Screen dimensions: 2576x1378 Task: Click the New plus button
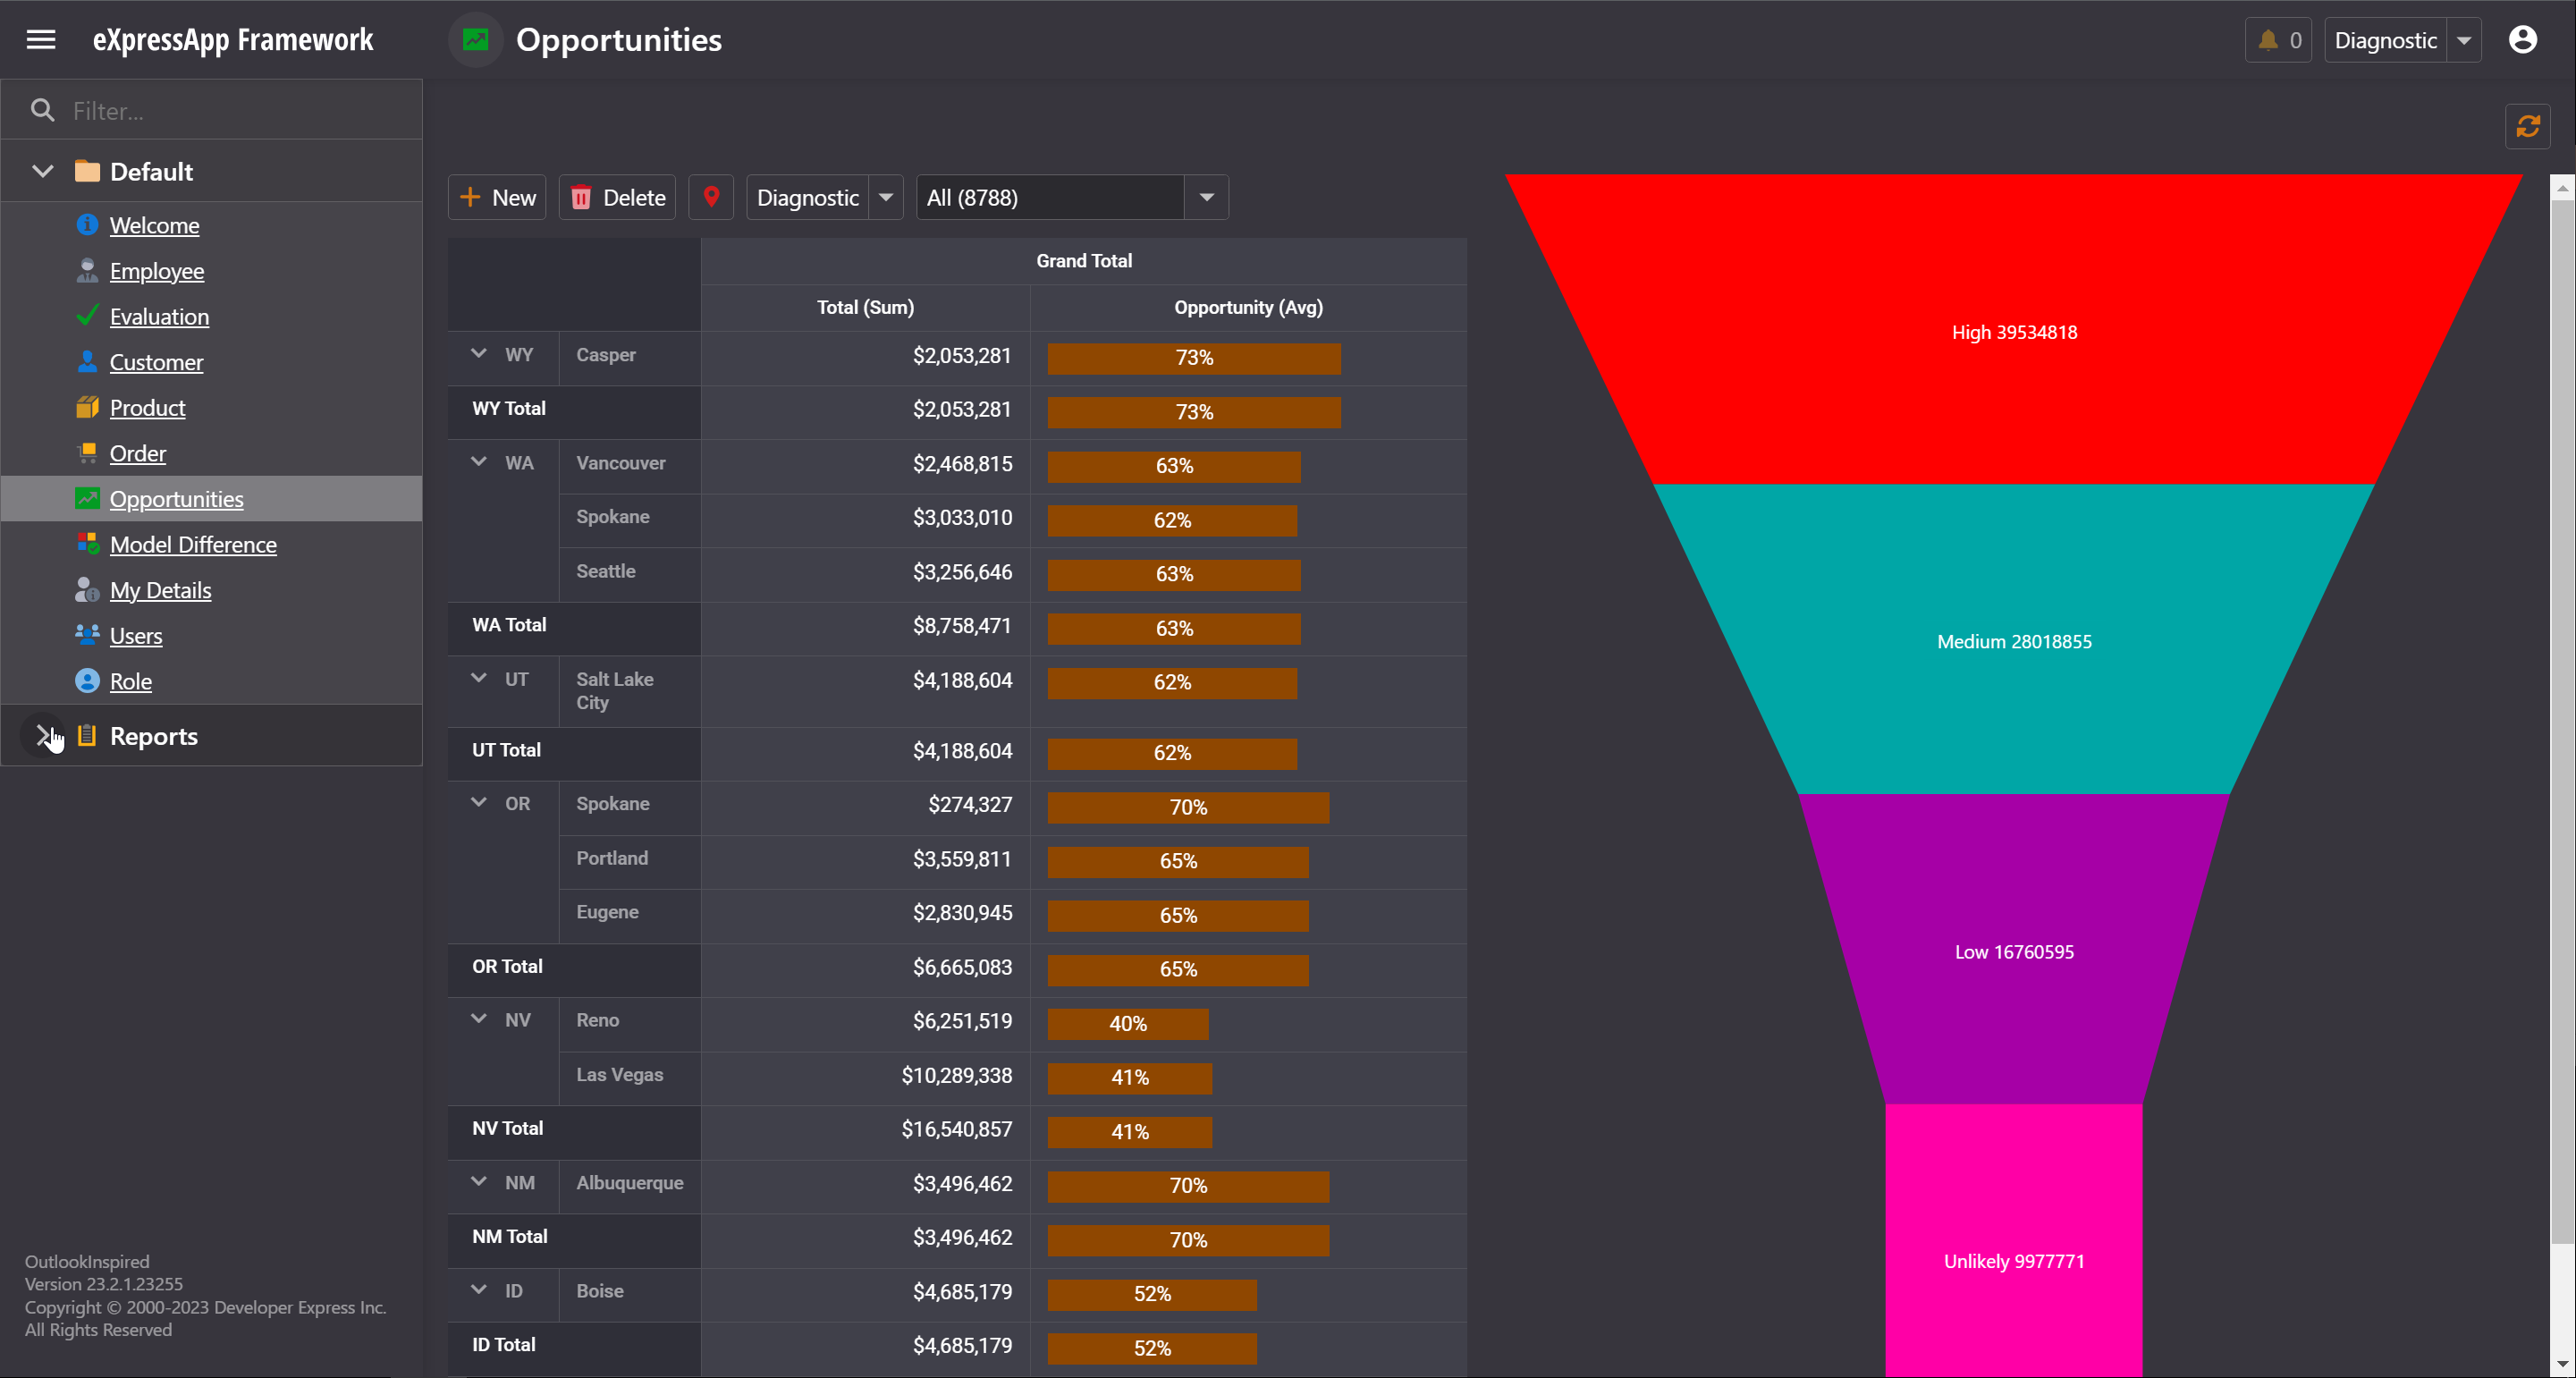pos(497,197)
